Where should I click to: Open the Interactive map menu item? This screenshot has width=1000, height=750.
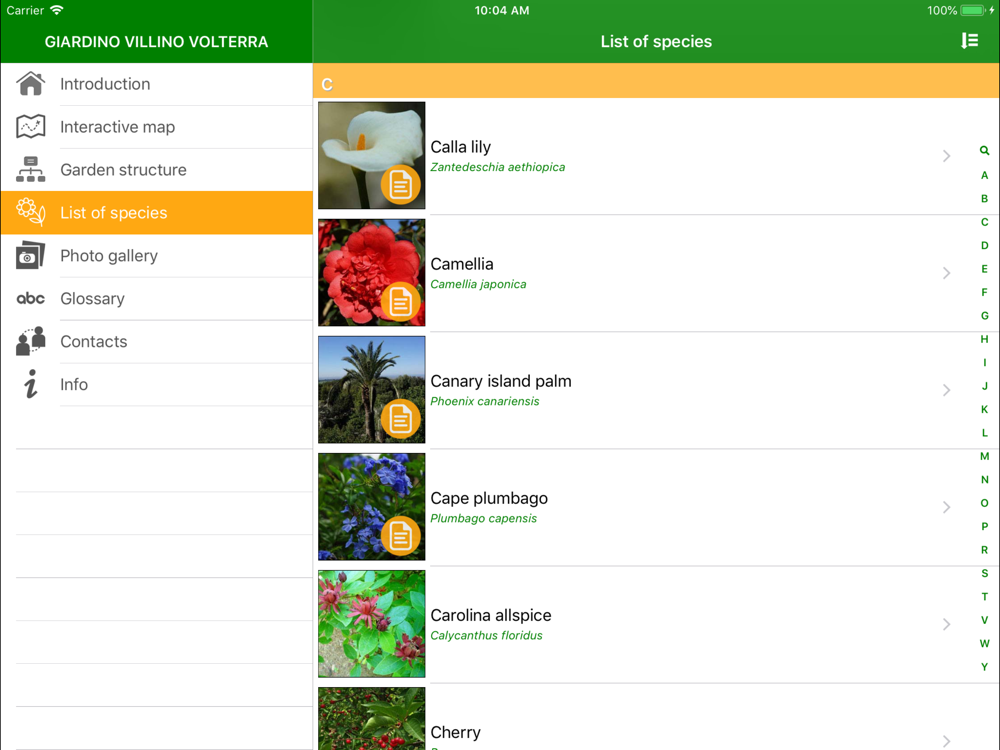(x=157, y=127)
